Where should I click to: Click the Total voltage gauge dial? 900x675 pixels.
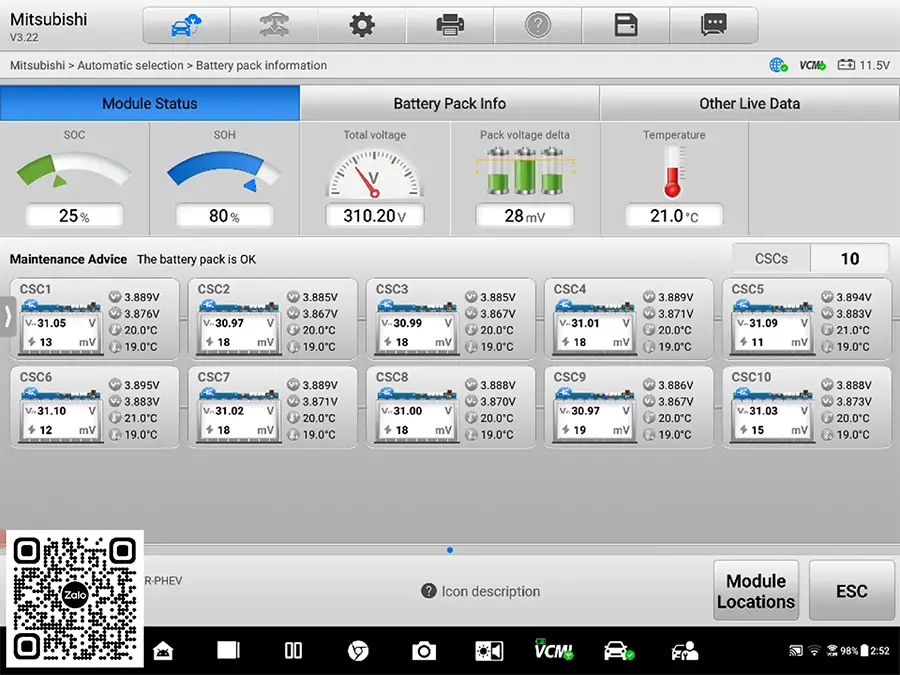375,173
